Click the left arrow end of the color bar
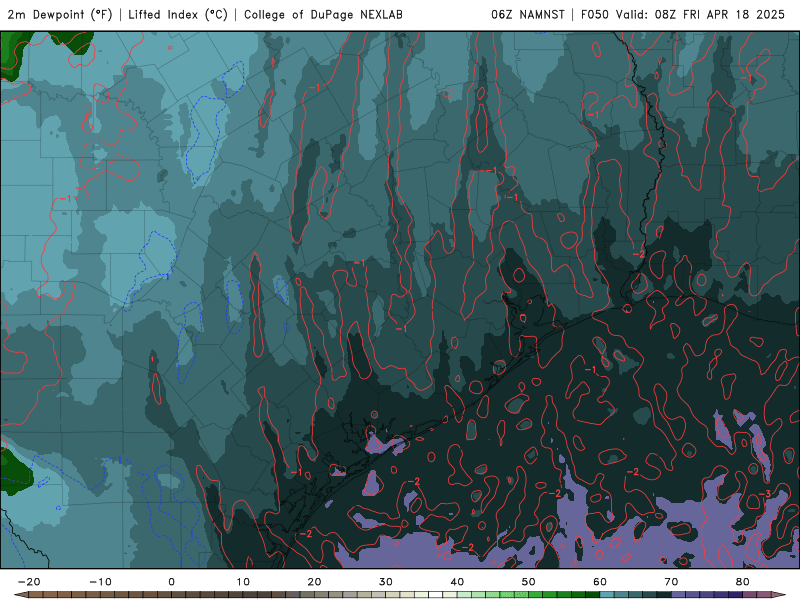800x600 pixels. point(20,595)
